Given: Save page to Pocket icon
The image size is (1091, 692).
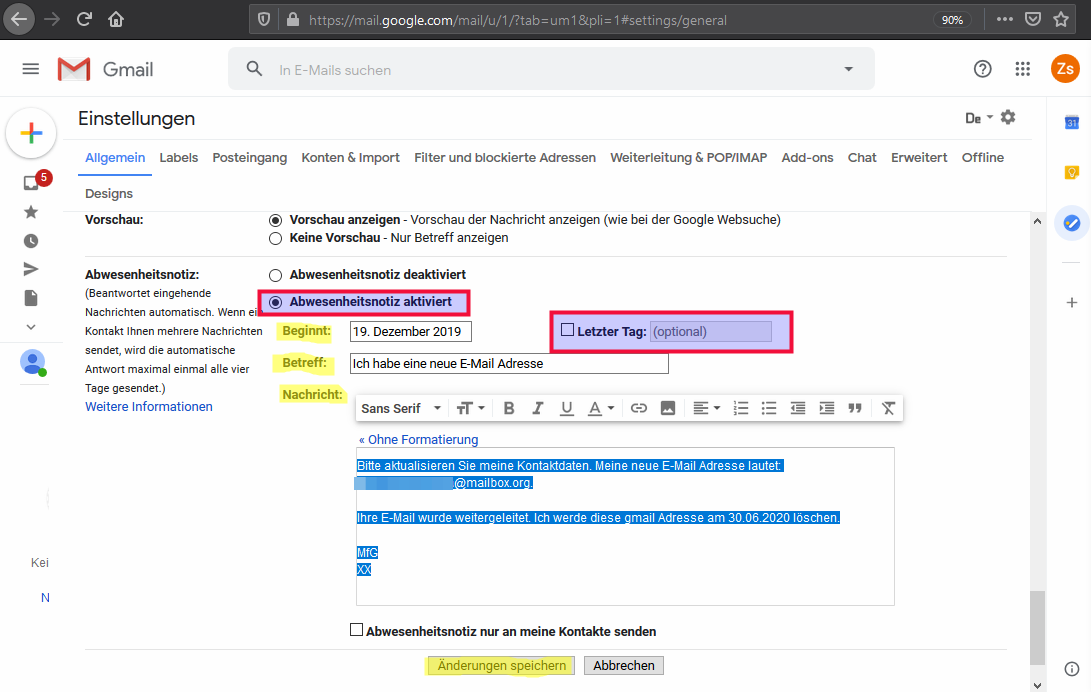Looking at the screenshot, I should click(1033, 19).
